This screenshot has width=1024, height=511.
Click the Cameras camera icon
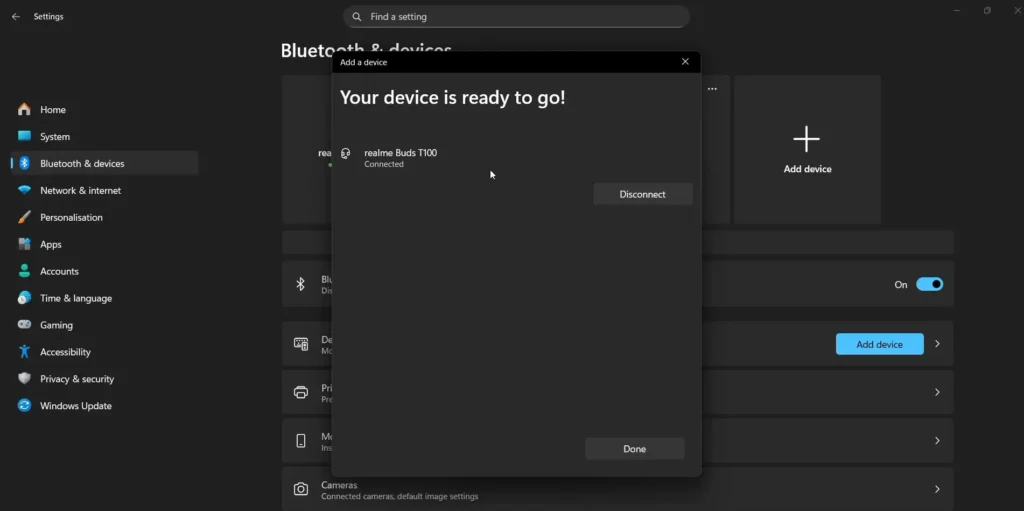[301, 489]
